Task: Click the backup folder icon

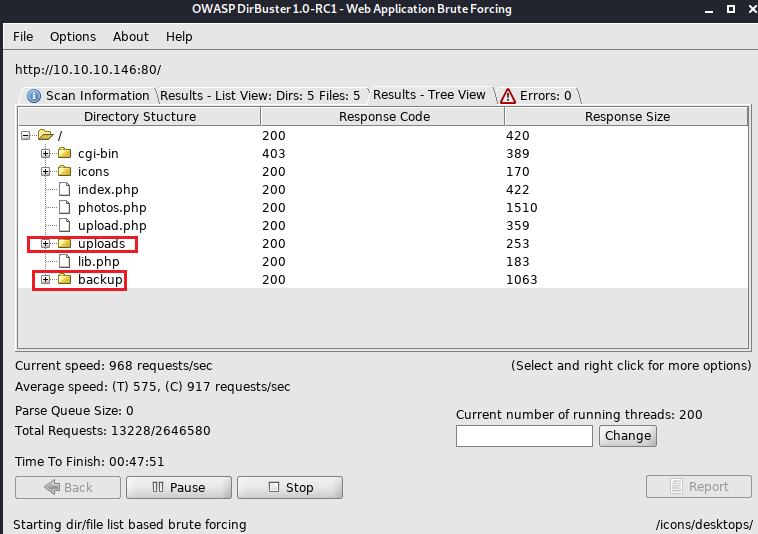Action: 64,279
